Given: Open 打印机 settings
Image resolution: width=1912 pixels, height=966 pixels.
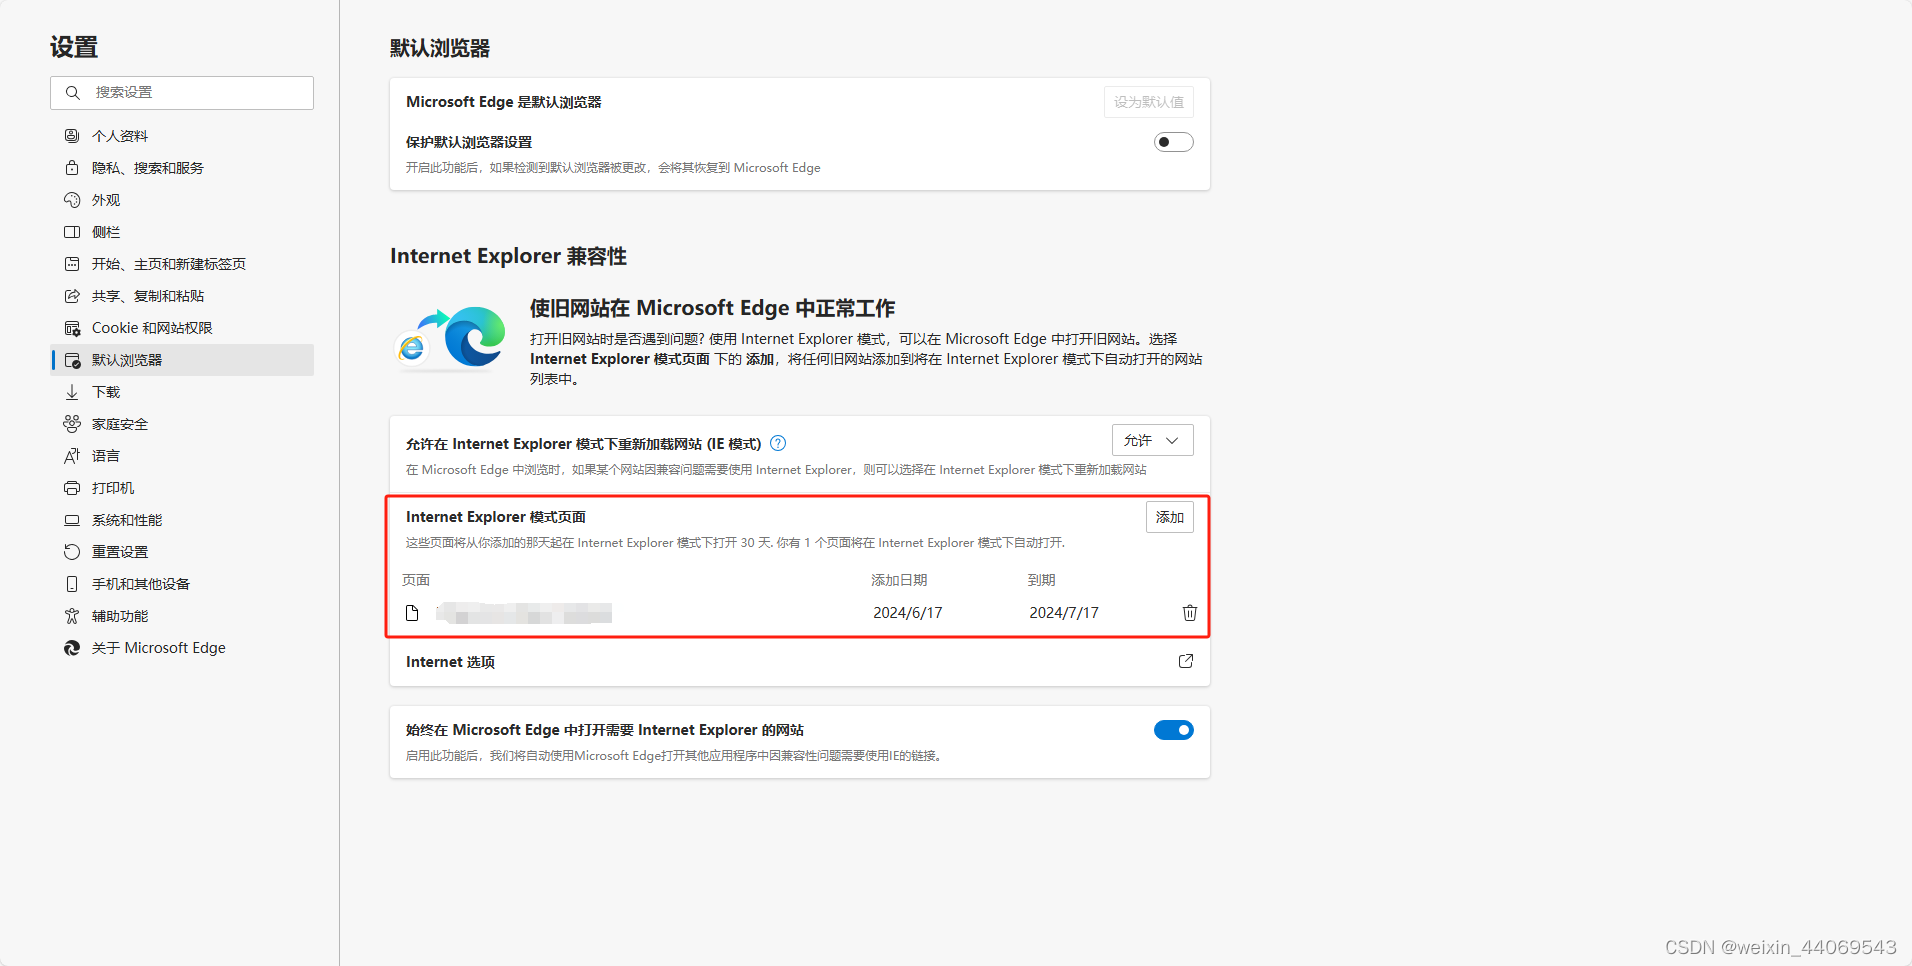Looking at the screenshot, I should 182,488.
